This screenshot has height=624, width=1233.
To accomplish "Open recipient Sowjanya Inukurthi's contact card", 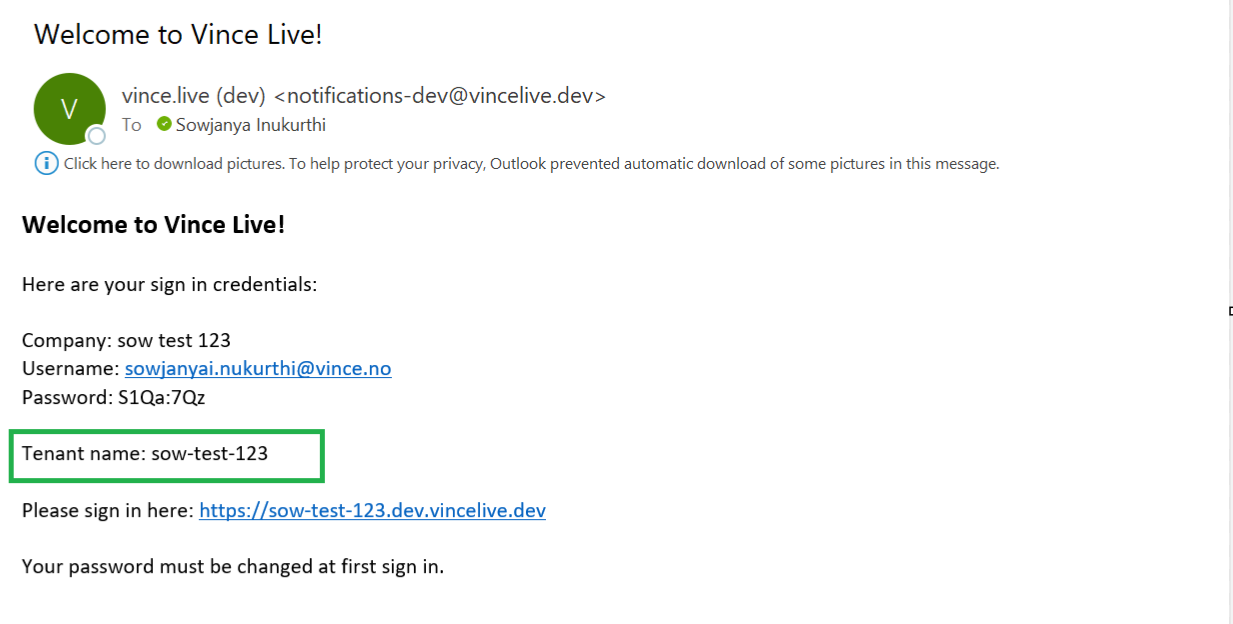I will (x=250, y=125).
